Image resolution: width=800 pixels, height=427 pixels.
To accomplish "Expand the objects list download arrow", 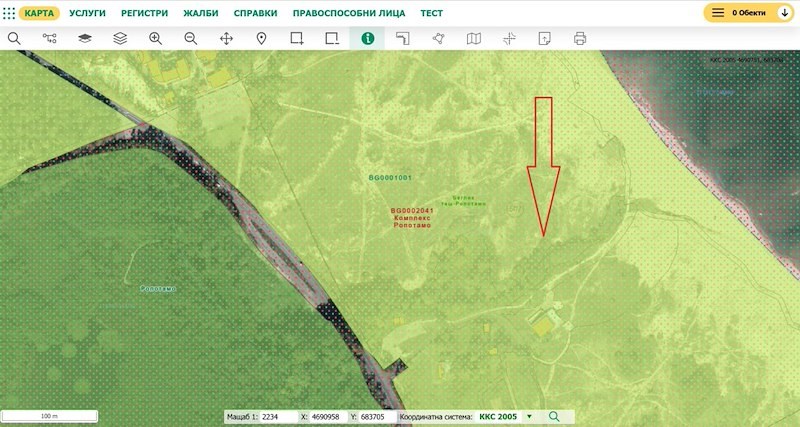I will click(x=784, y=13).
